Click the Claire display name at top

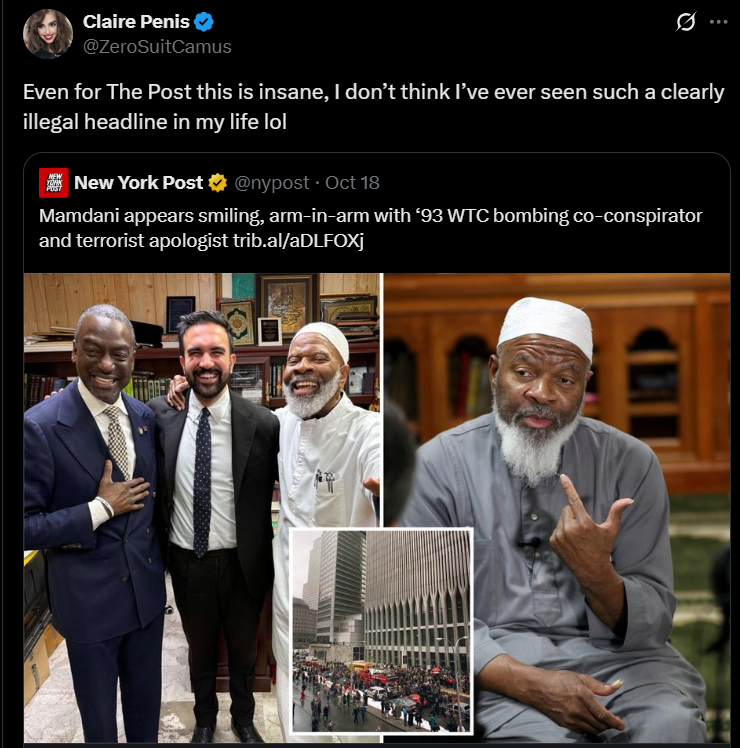(136, 22)
